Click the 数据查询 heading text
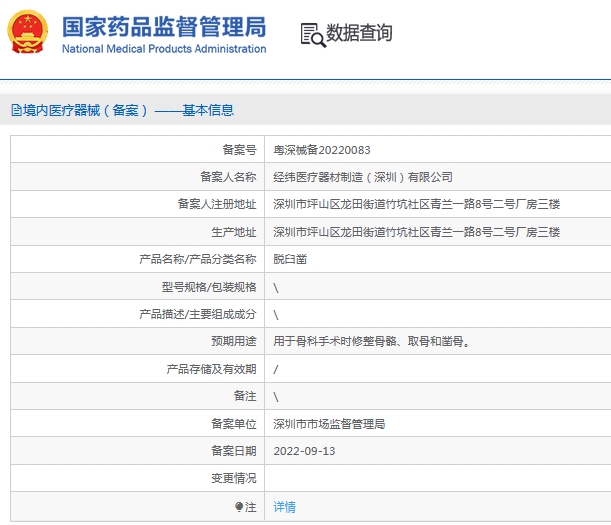611x525 pixels. 359,32
